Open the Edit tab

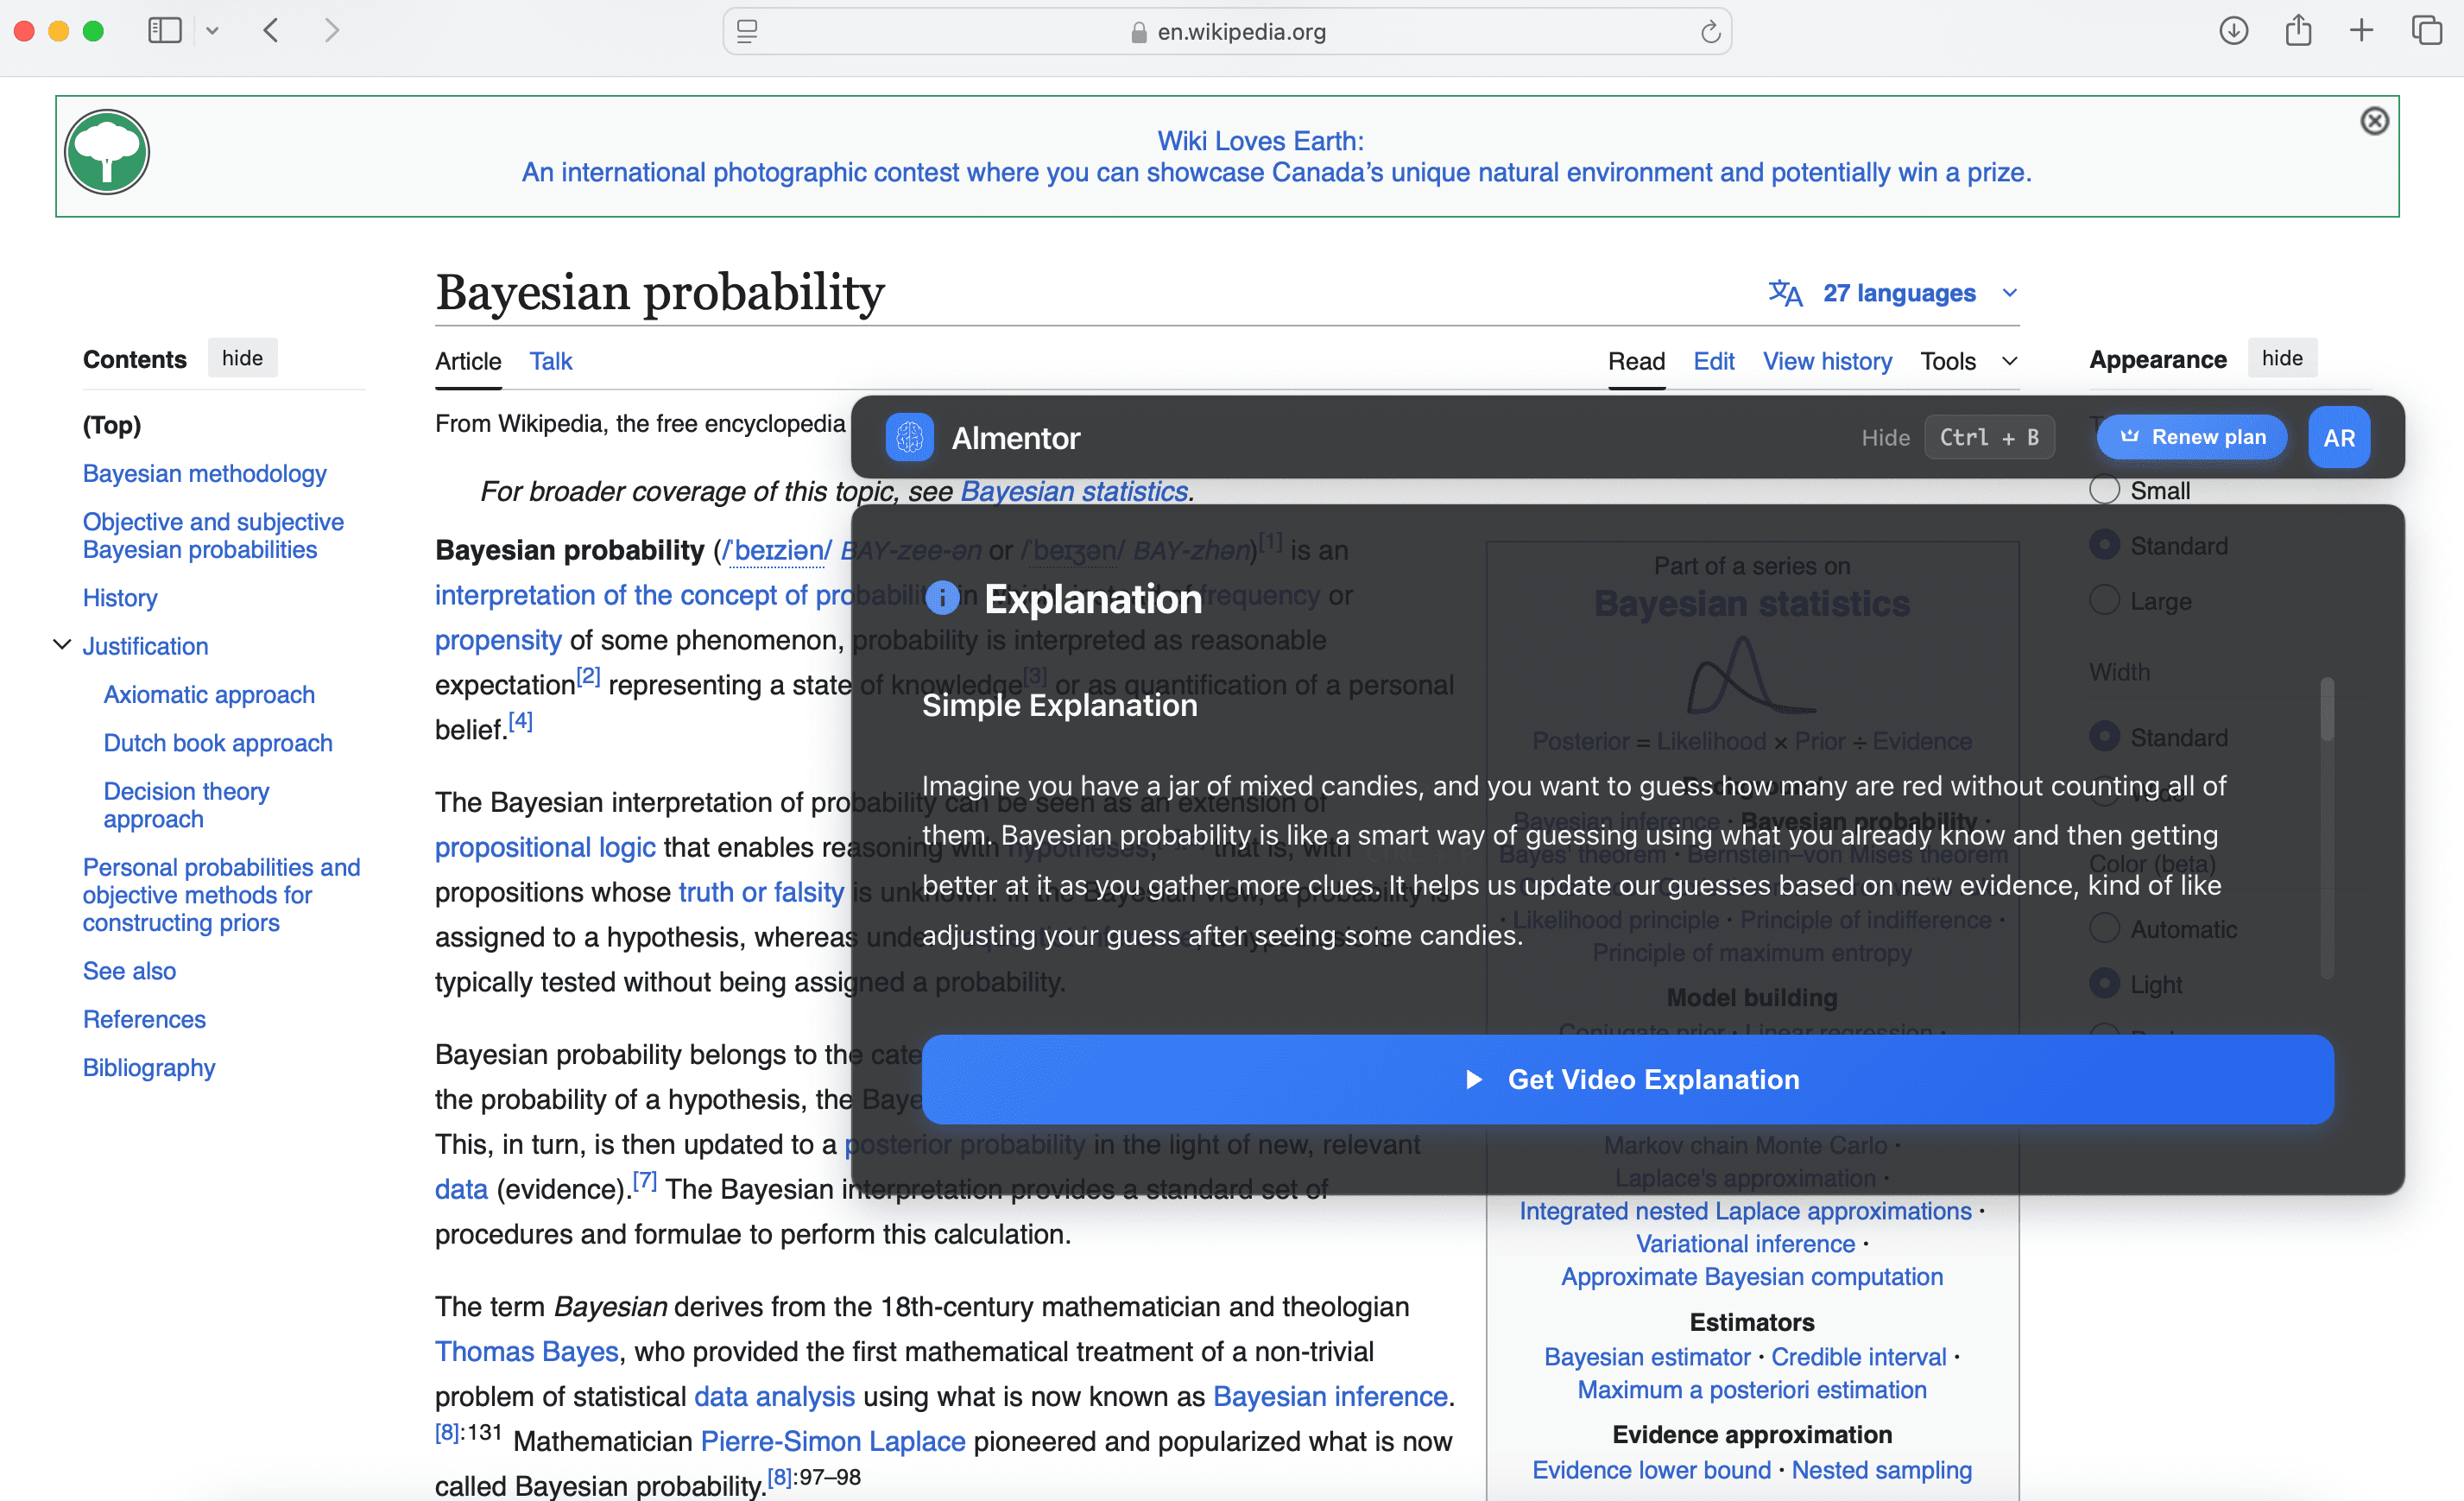pyautogui.click(x=1713, y=361)
